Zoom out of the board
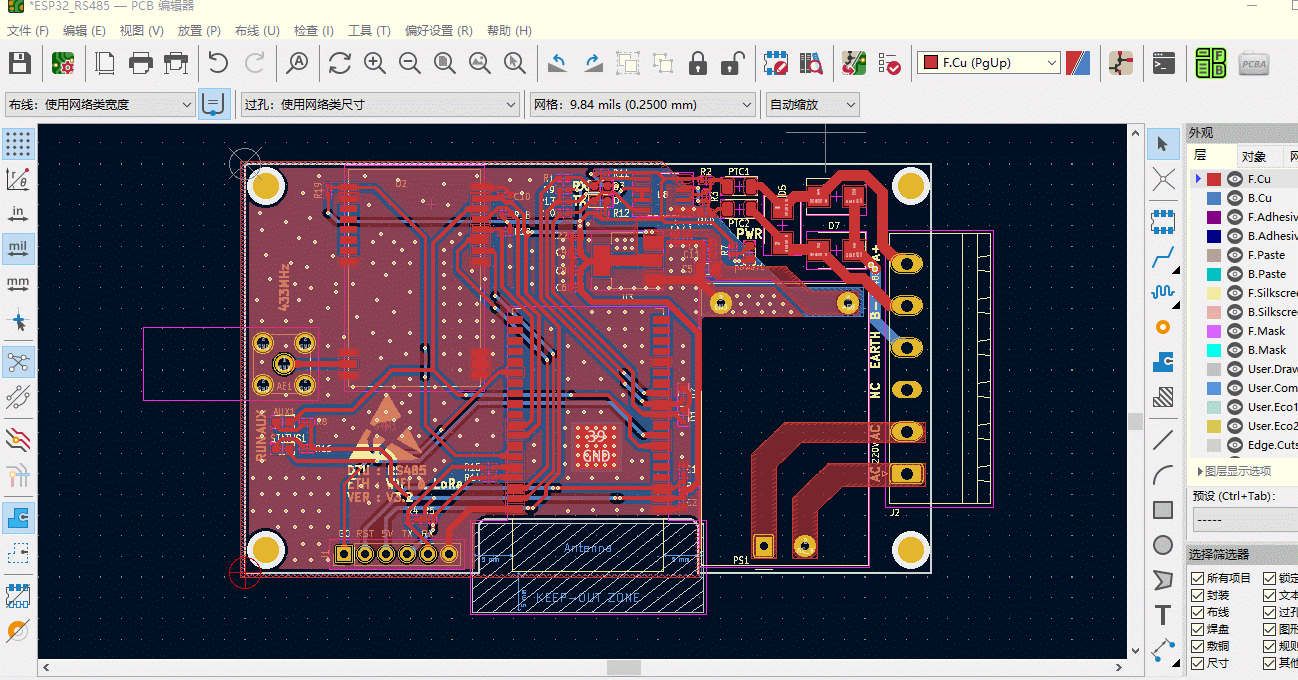1298x680 pixels. [x=410, y=64]
